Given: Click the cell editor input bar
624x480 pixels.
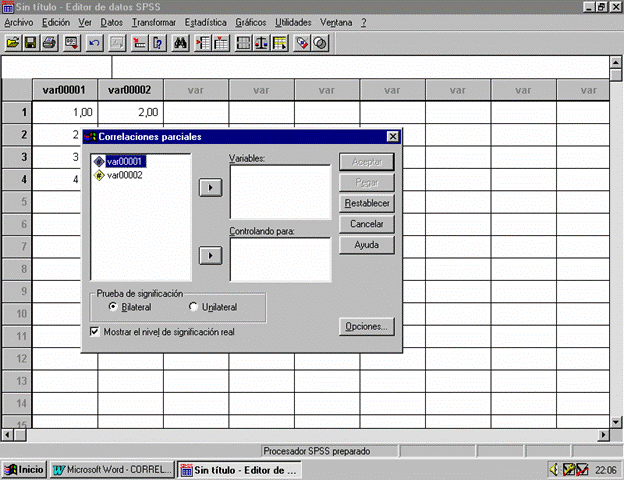Looking at the screenshot, I should pos(360,67).
